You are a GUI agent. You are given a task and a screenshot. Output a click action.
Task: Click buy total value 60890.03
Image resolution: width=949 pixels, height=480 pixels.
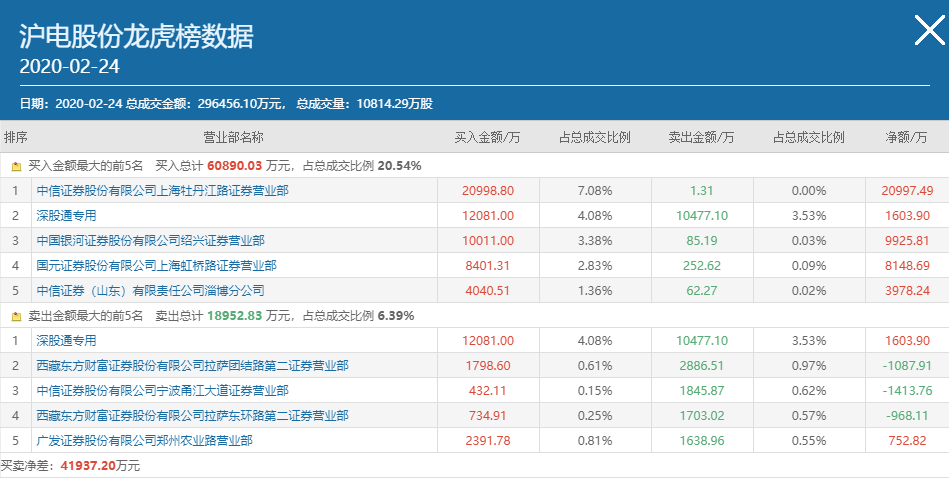(x=235, y=166)
